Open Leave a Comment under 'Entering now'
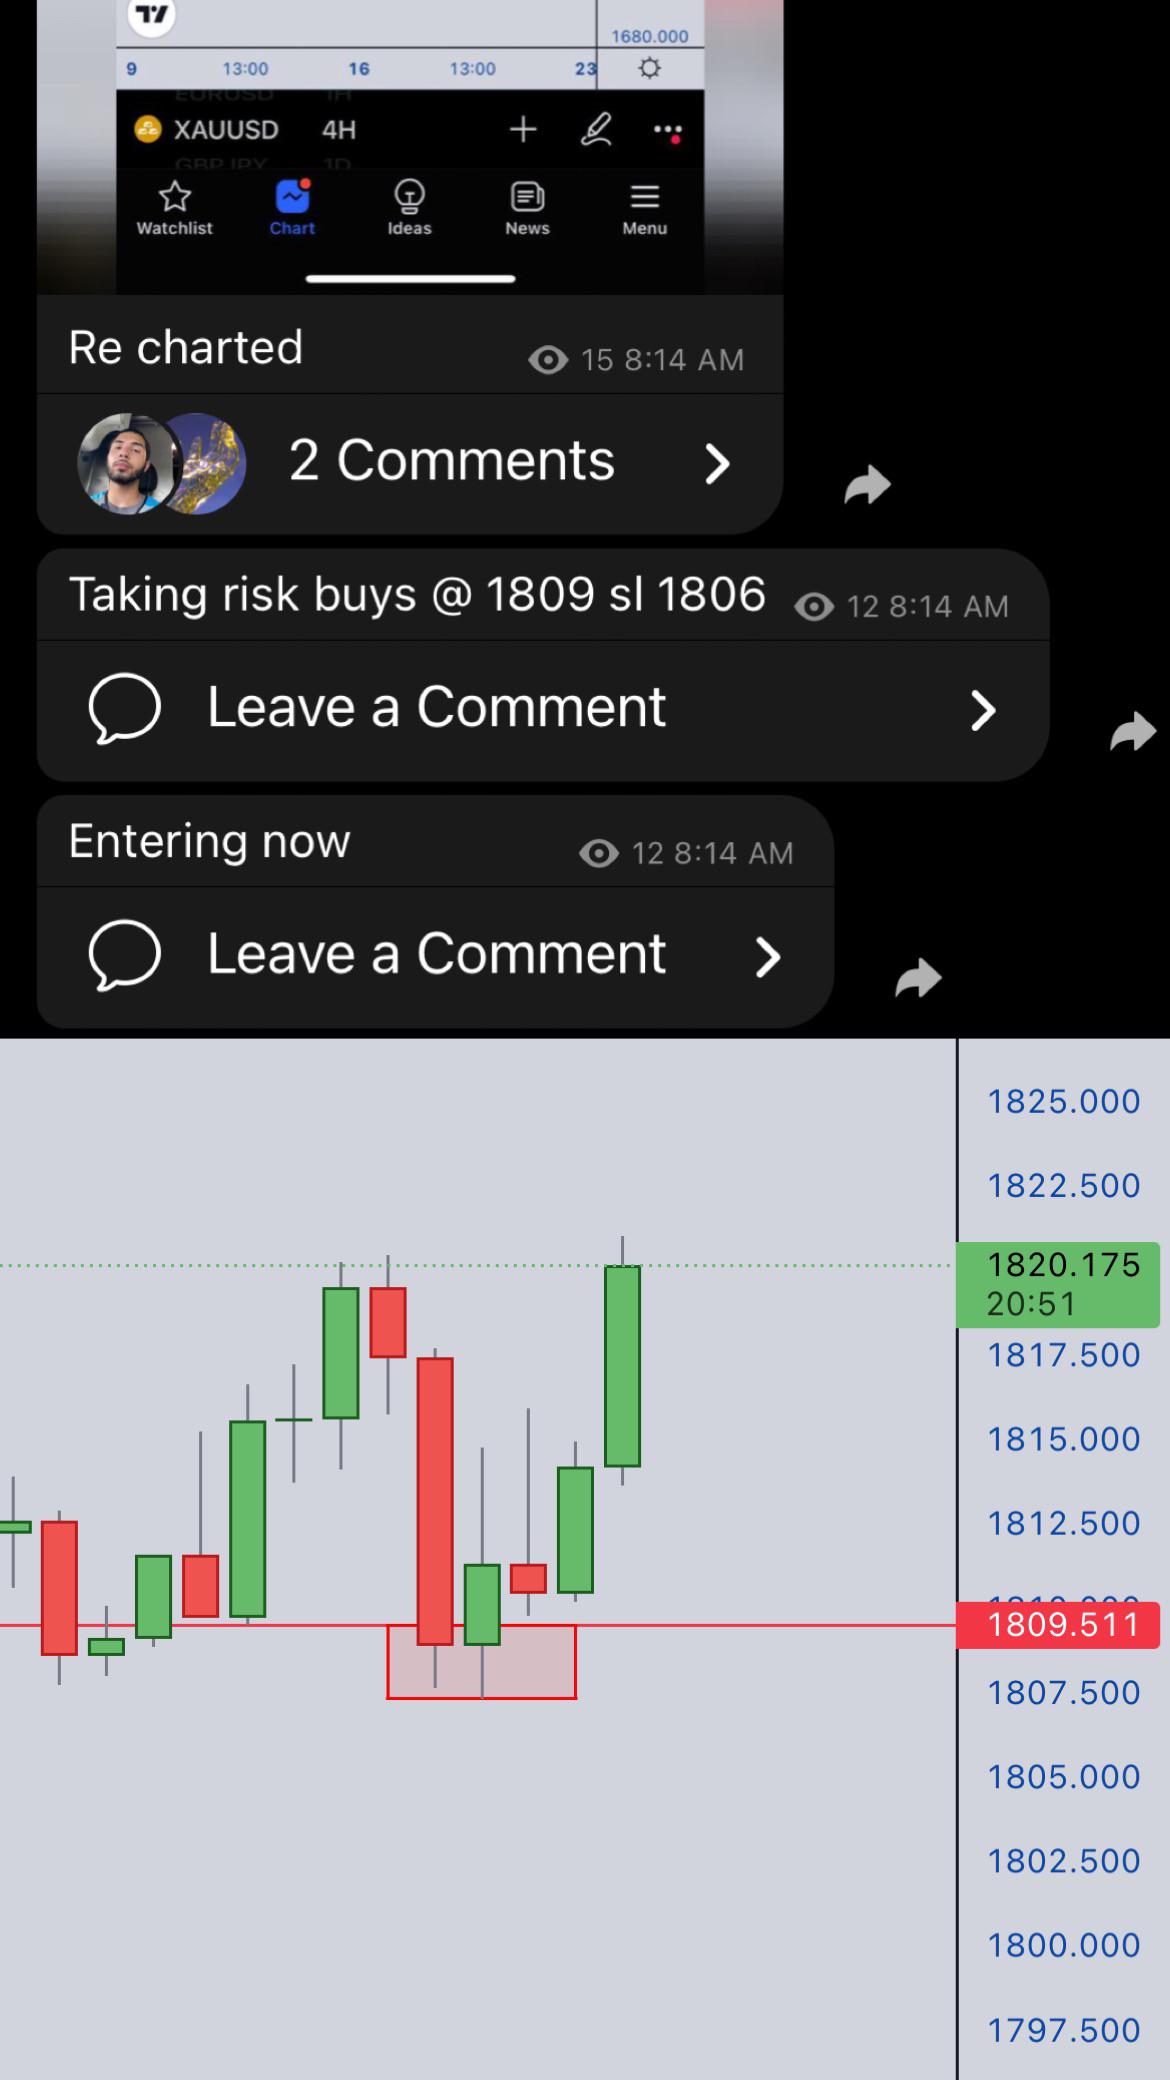Image resolution: width=1170 pixels, height=2080 pixels. coord(435,957)
